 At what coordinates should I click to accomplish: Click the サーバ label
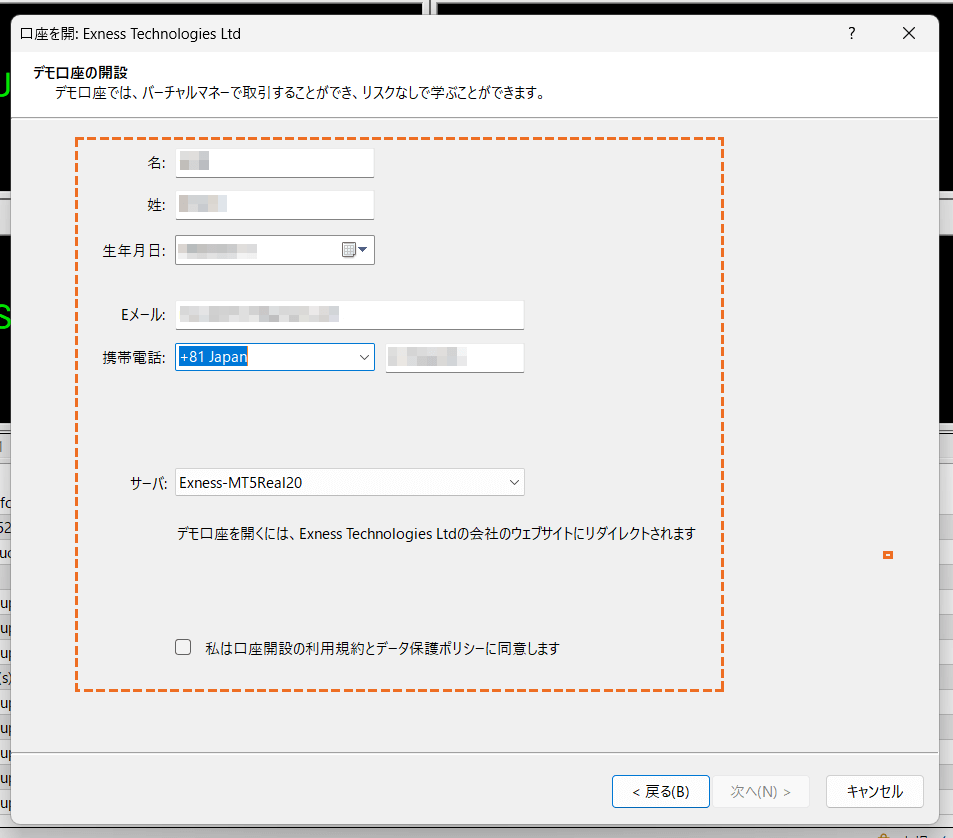tap(148, 483)
